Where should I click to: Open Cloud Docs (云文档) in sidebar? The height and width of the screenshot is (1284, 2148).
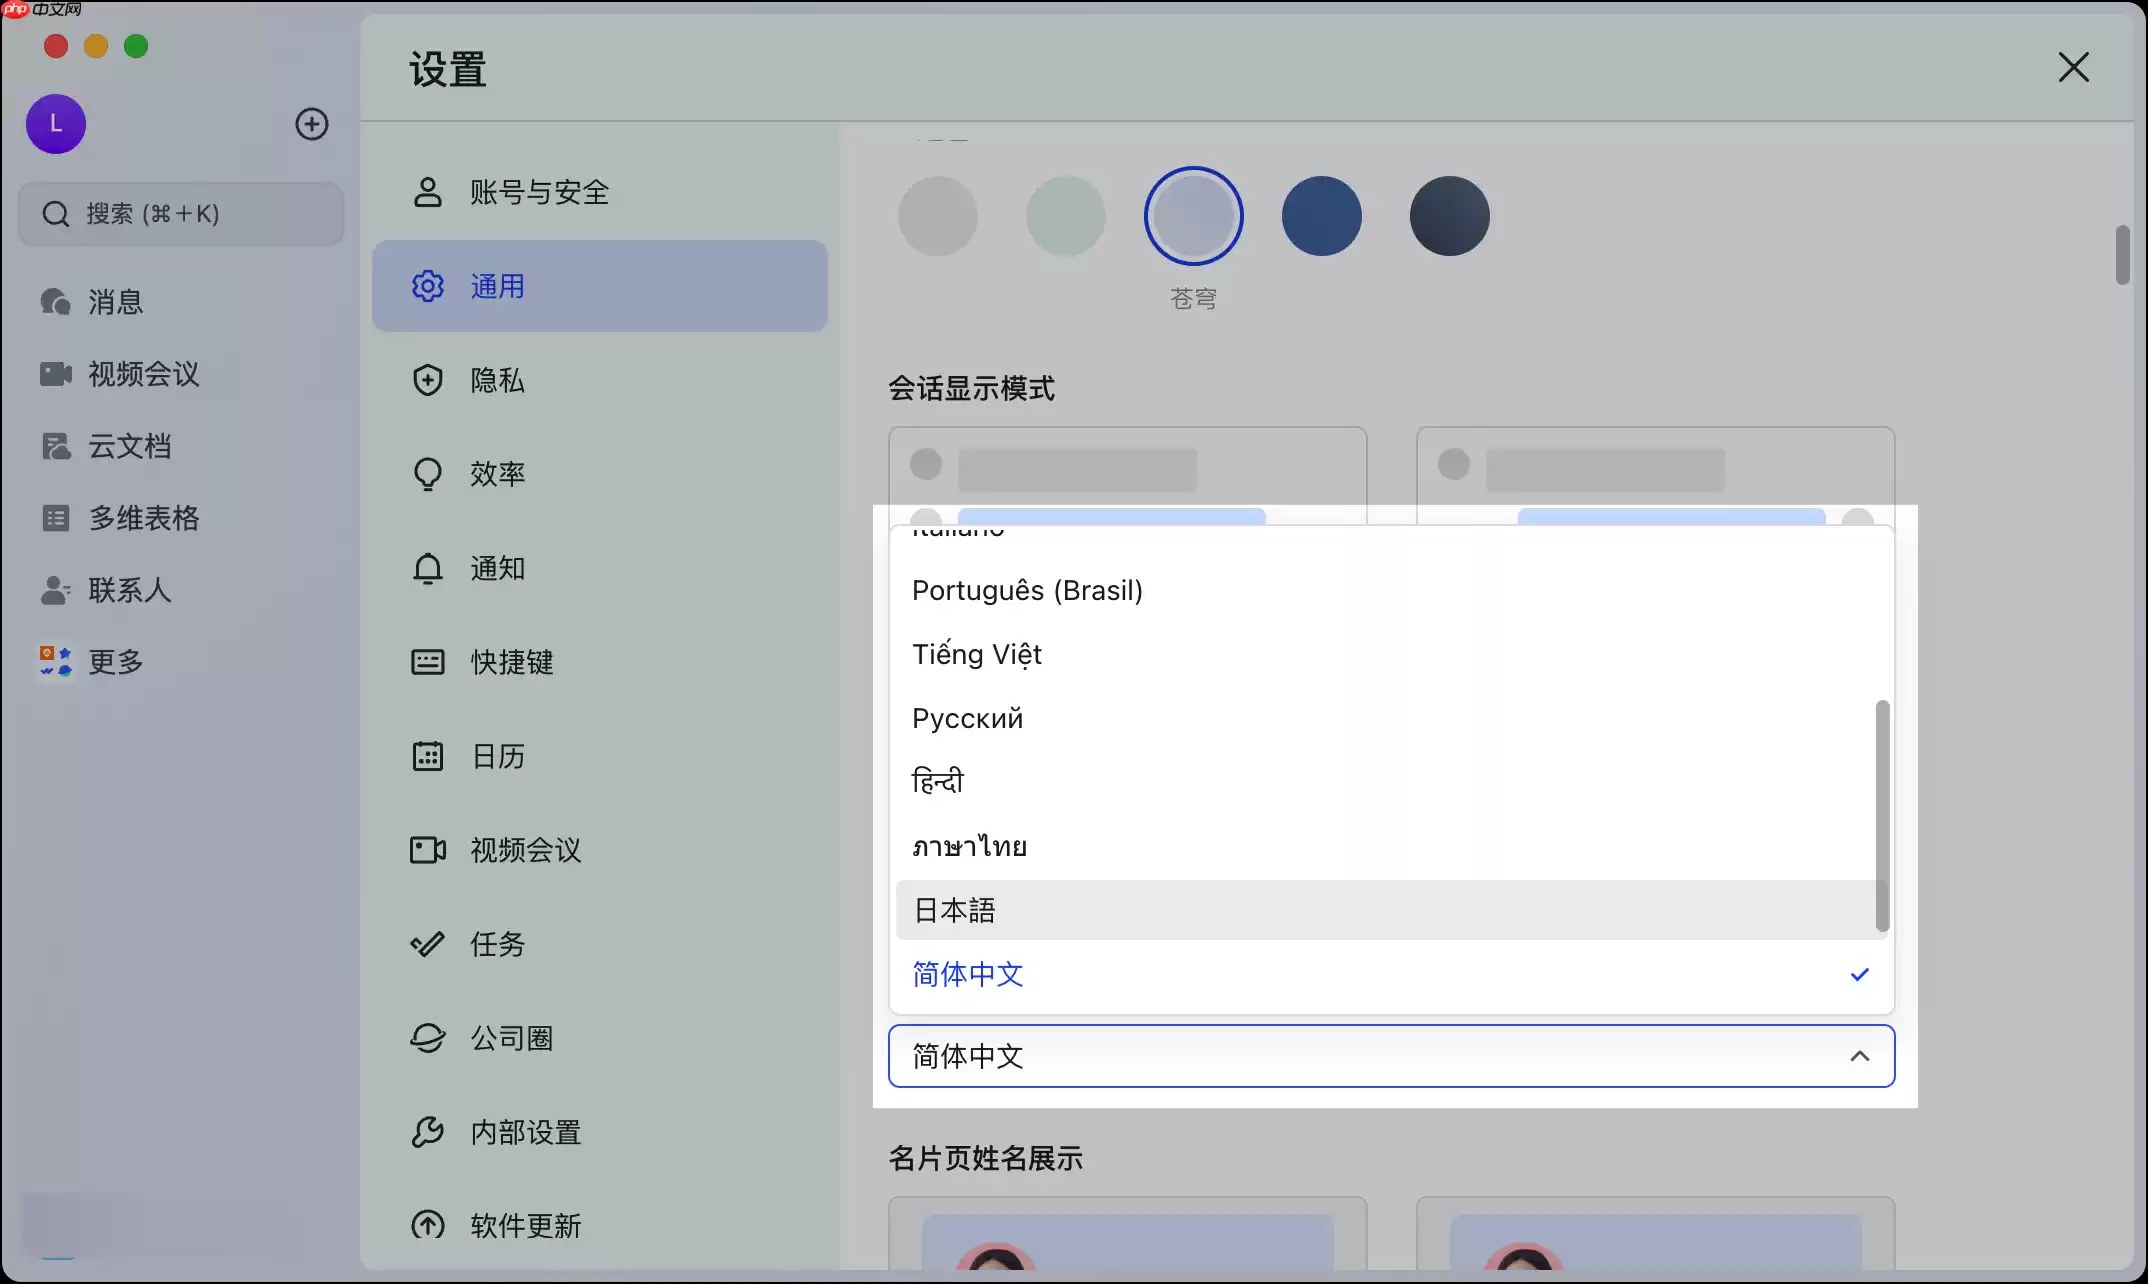pos(128,446)
